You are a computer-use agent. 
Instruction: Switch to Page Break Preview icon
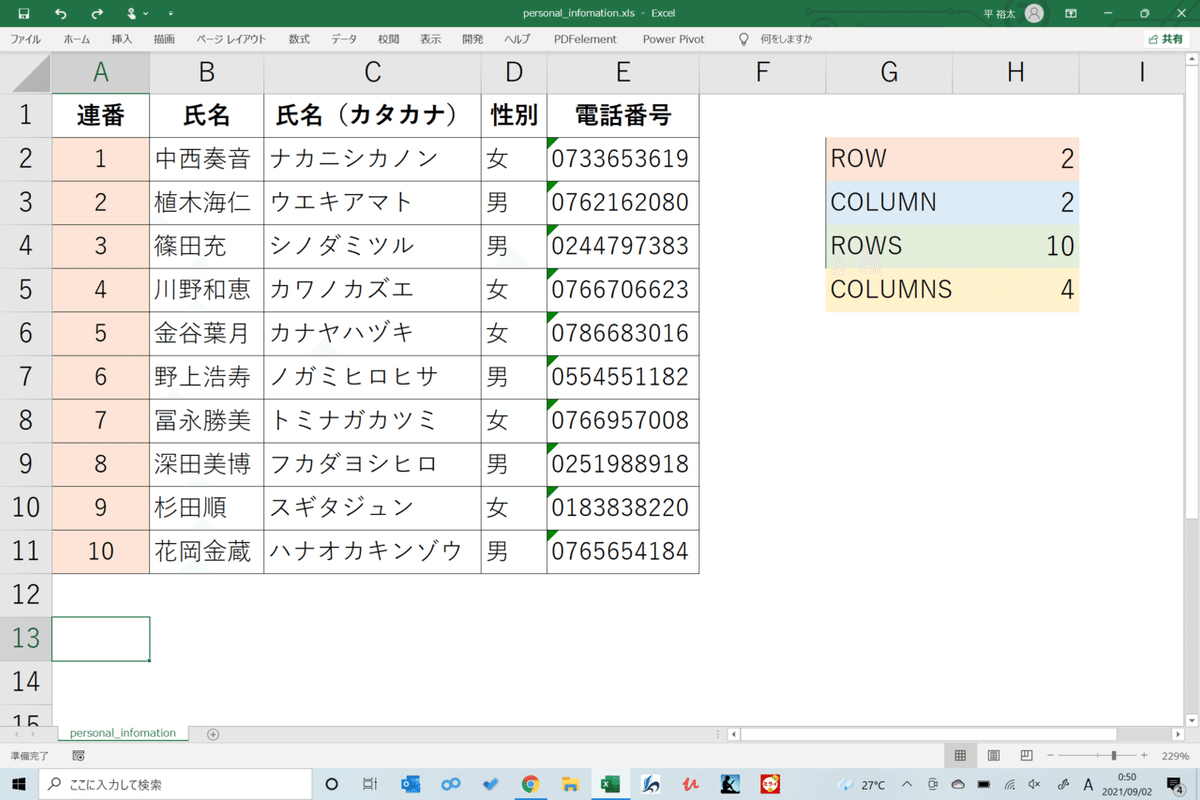click(1026, 756)
